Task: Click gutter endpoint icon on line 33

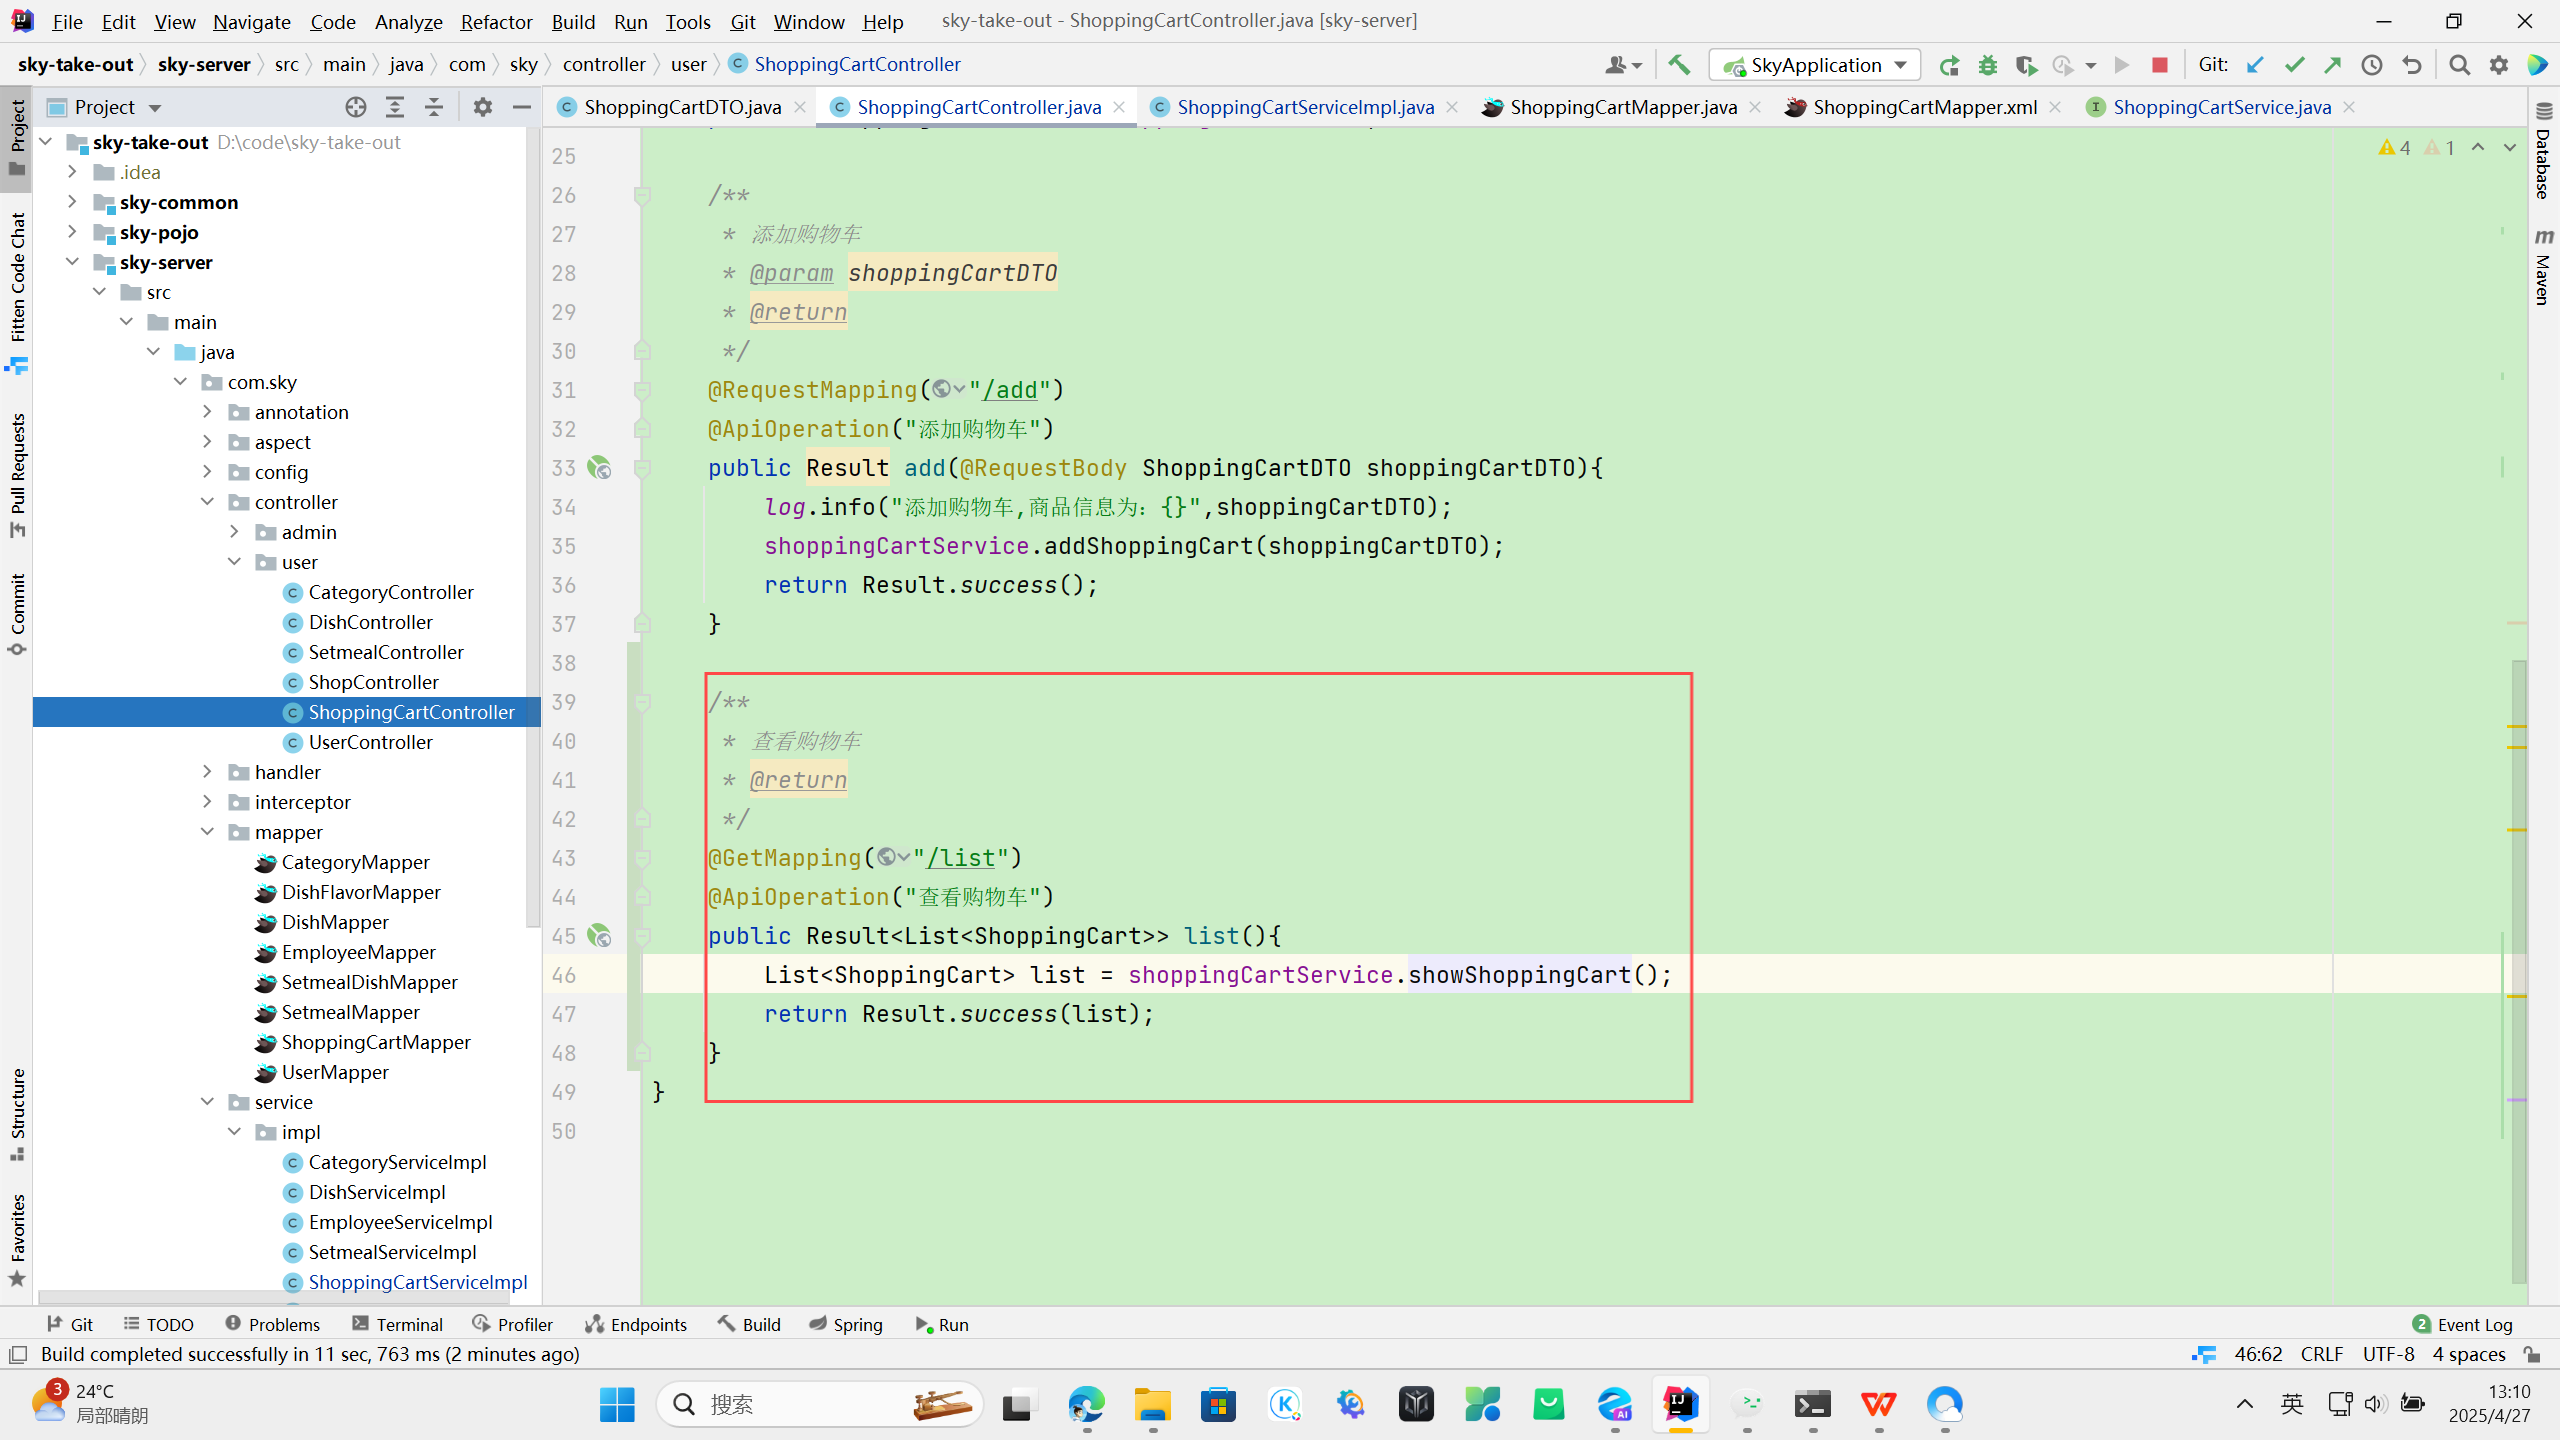Action: coord(599,468)
